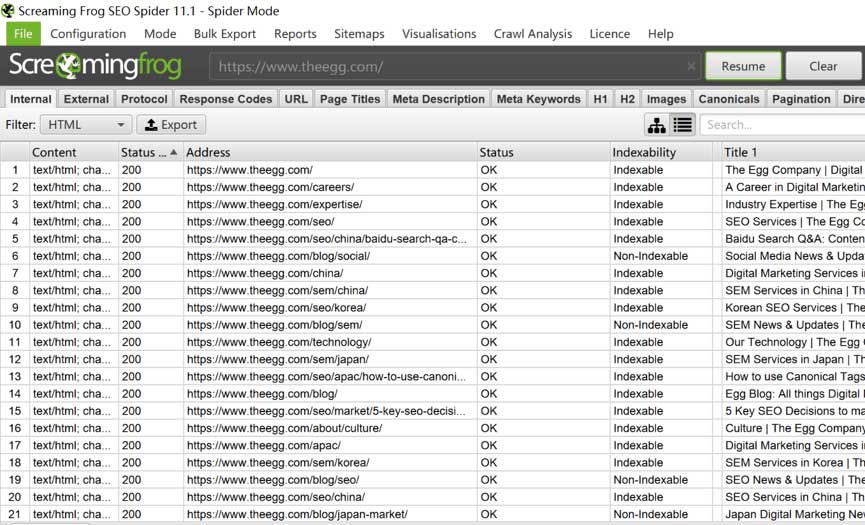Click the Screaming Frog logo
Image resolution: width=865 pixels, height=525 pixels.
[95, 66]
